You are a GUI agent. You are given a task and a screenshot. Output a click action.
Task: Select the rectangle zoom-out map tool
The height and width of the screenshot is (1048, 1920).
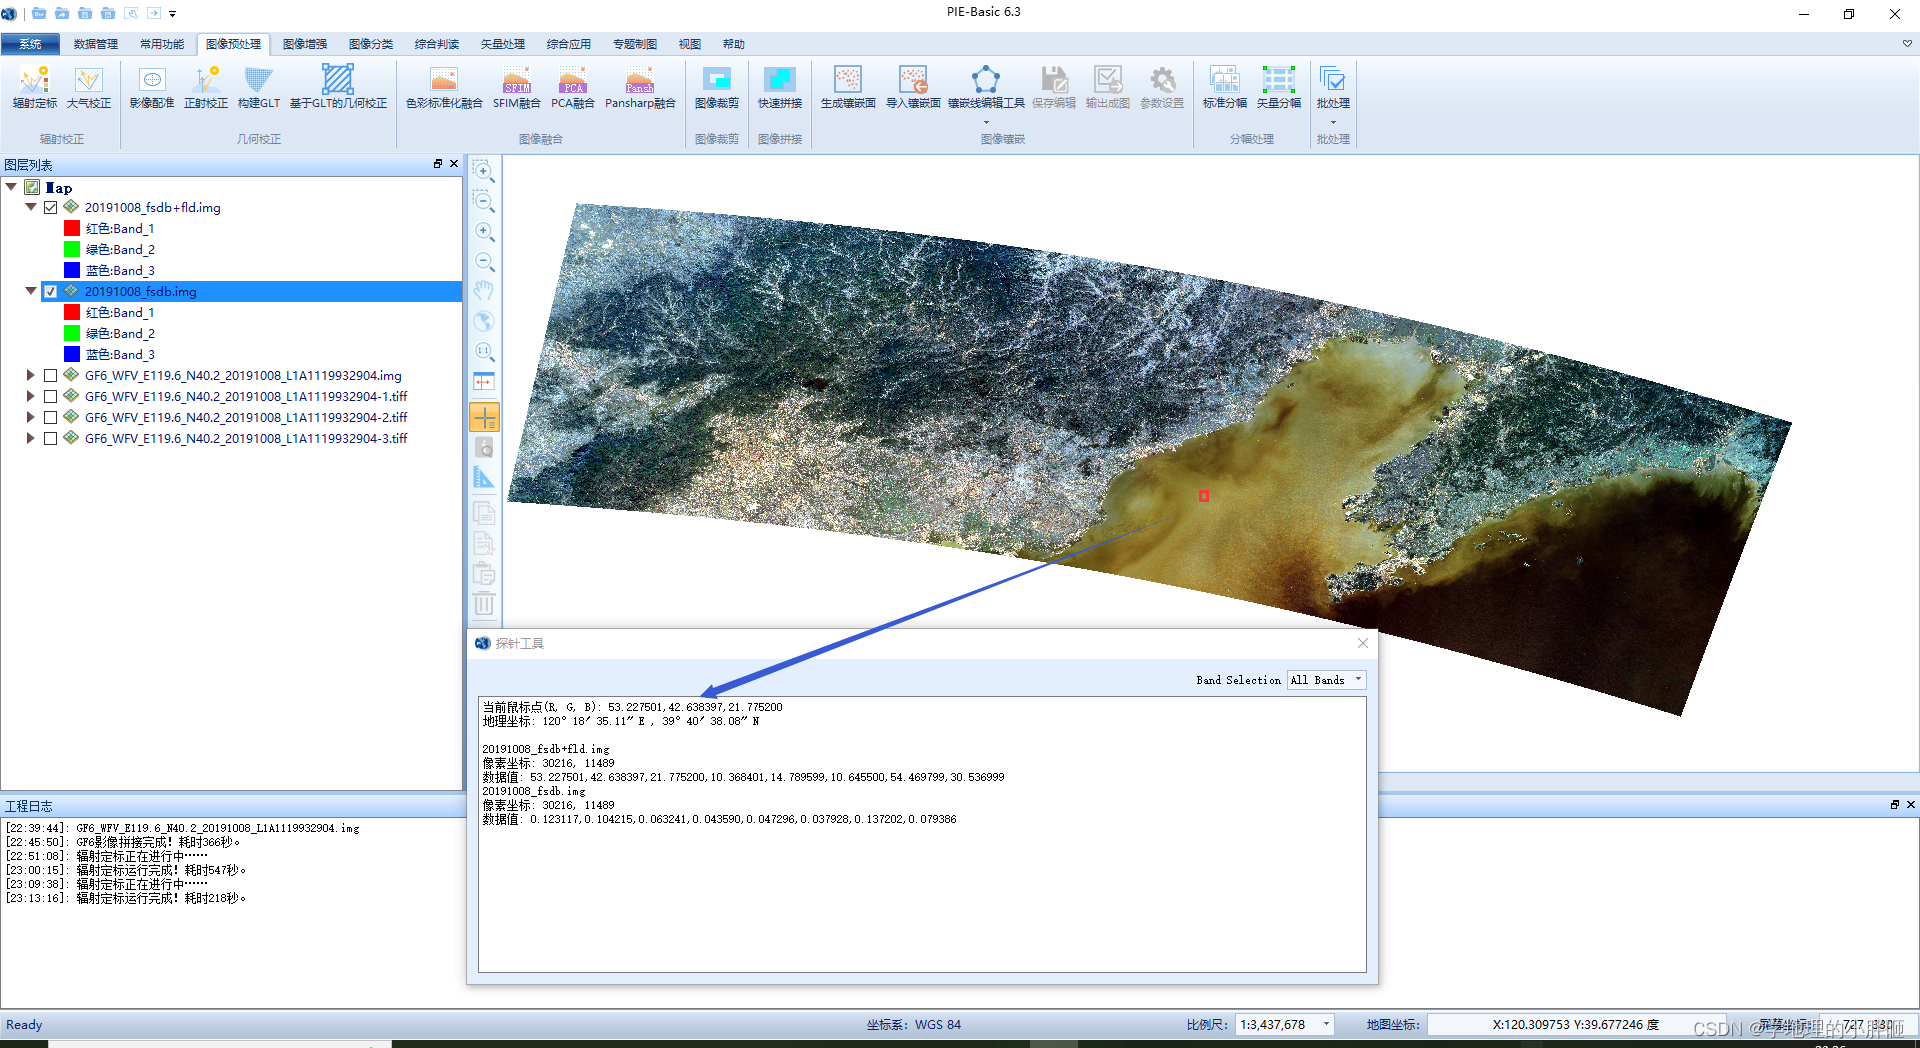[484, 201]
